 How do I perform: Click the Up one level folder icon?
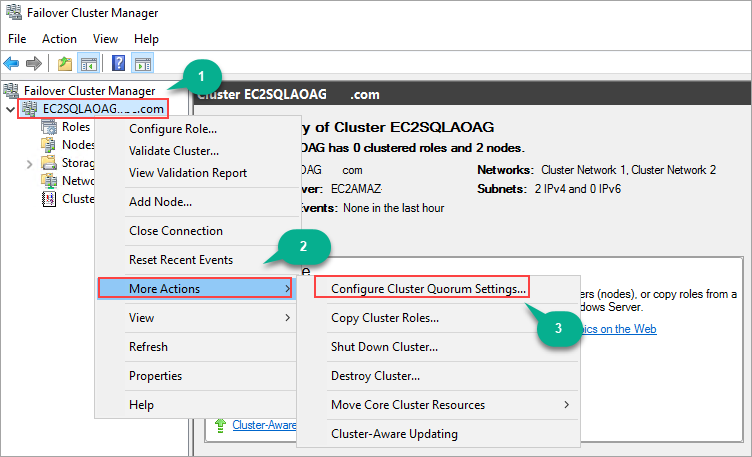point(65,63)
